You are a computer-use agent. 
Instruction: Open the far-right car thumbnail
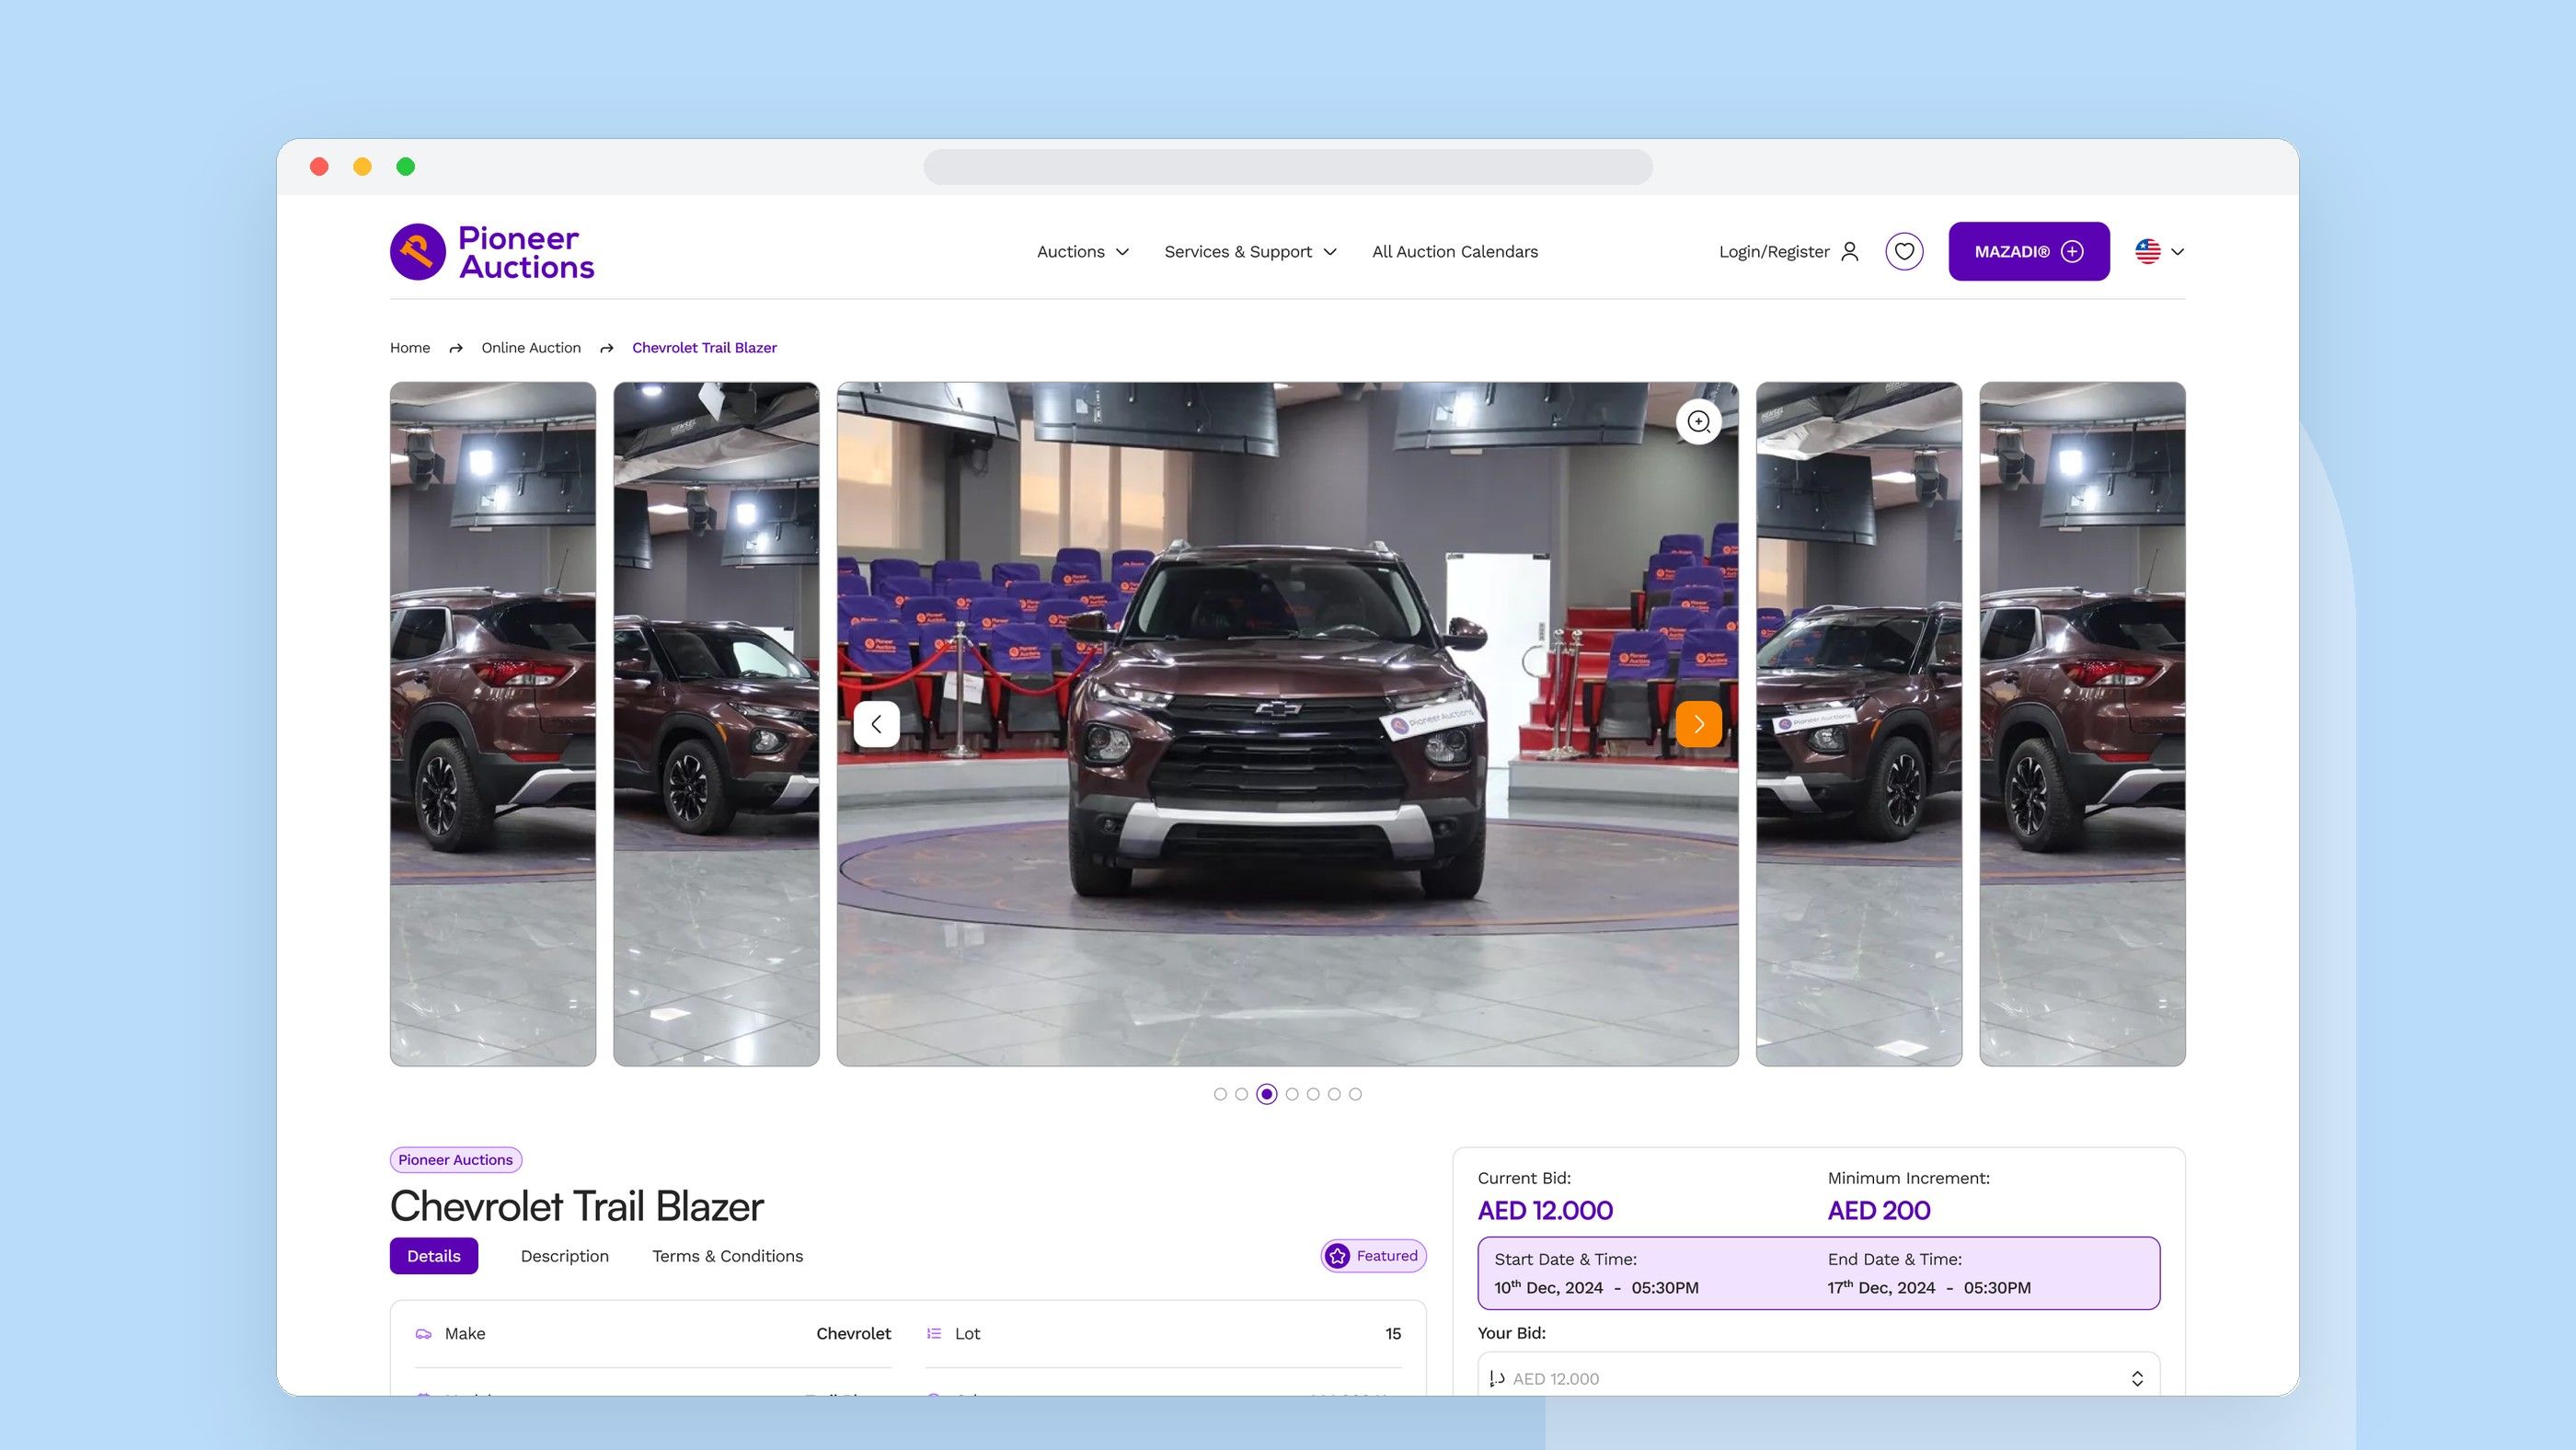(x=2082, y=724)
